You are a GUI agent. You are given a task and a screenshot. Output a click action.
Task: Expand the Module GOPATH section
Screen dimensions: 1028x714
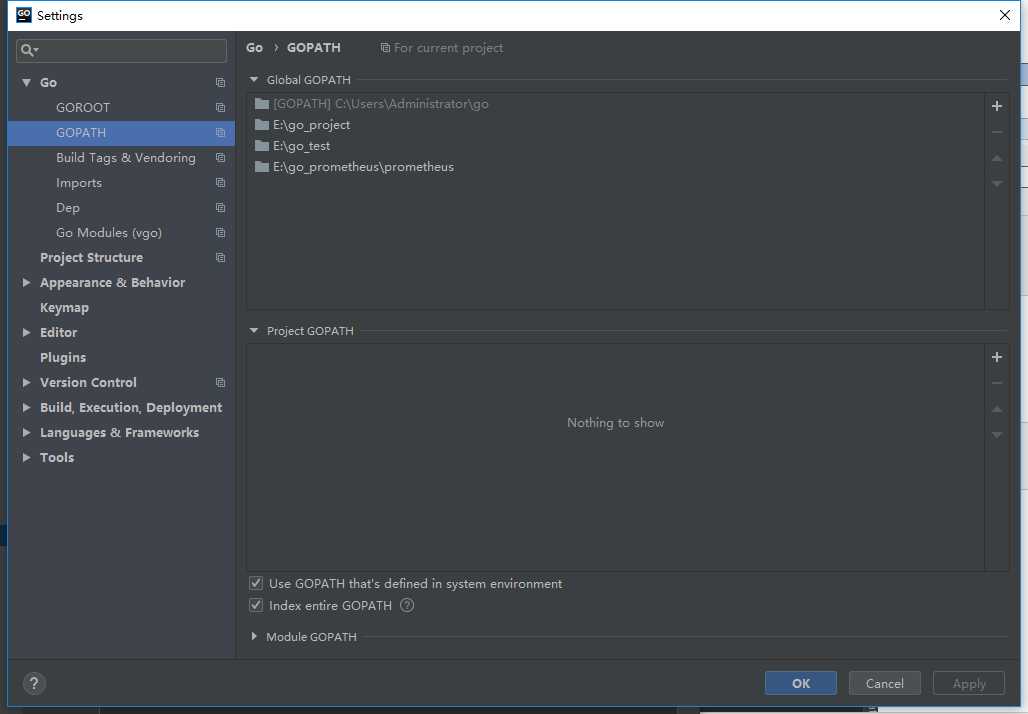[x=254, y=636]
